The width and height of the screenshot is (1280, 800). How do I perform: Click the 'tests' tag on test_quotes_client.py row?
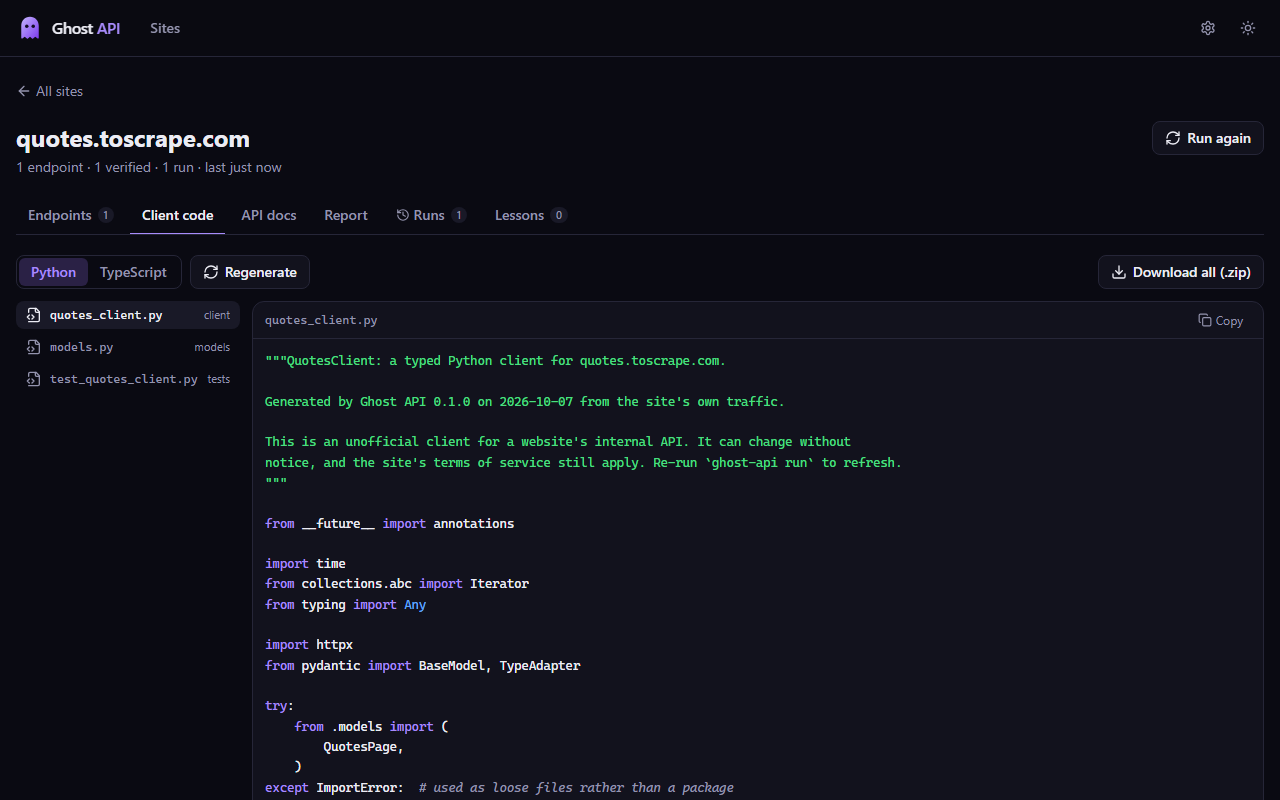pos(219,379)
